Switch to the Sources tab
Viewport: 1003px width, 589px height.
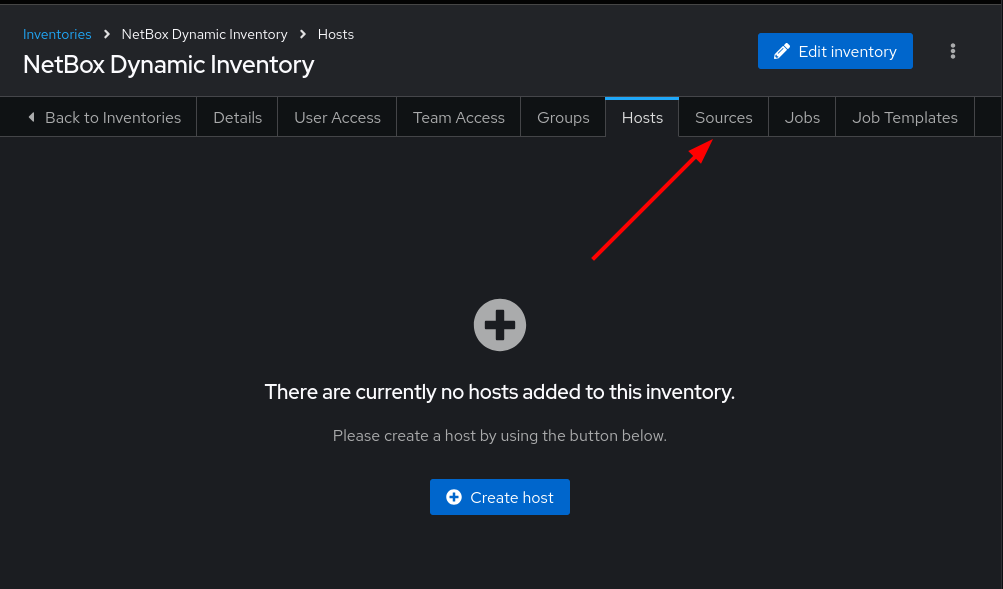click(x=723, y=118)
